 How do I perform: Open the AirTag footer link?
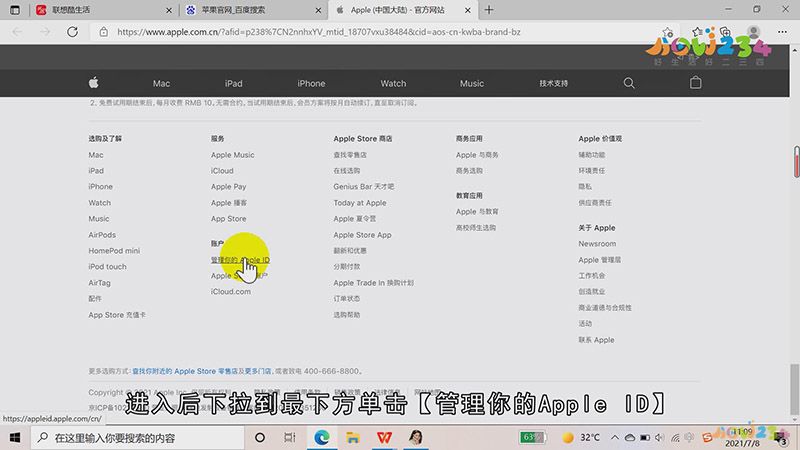99,283
